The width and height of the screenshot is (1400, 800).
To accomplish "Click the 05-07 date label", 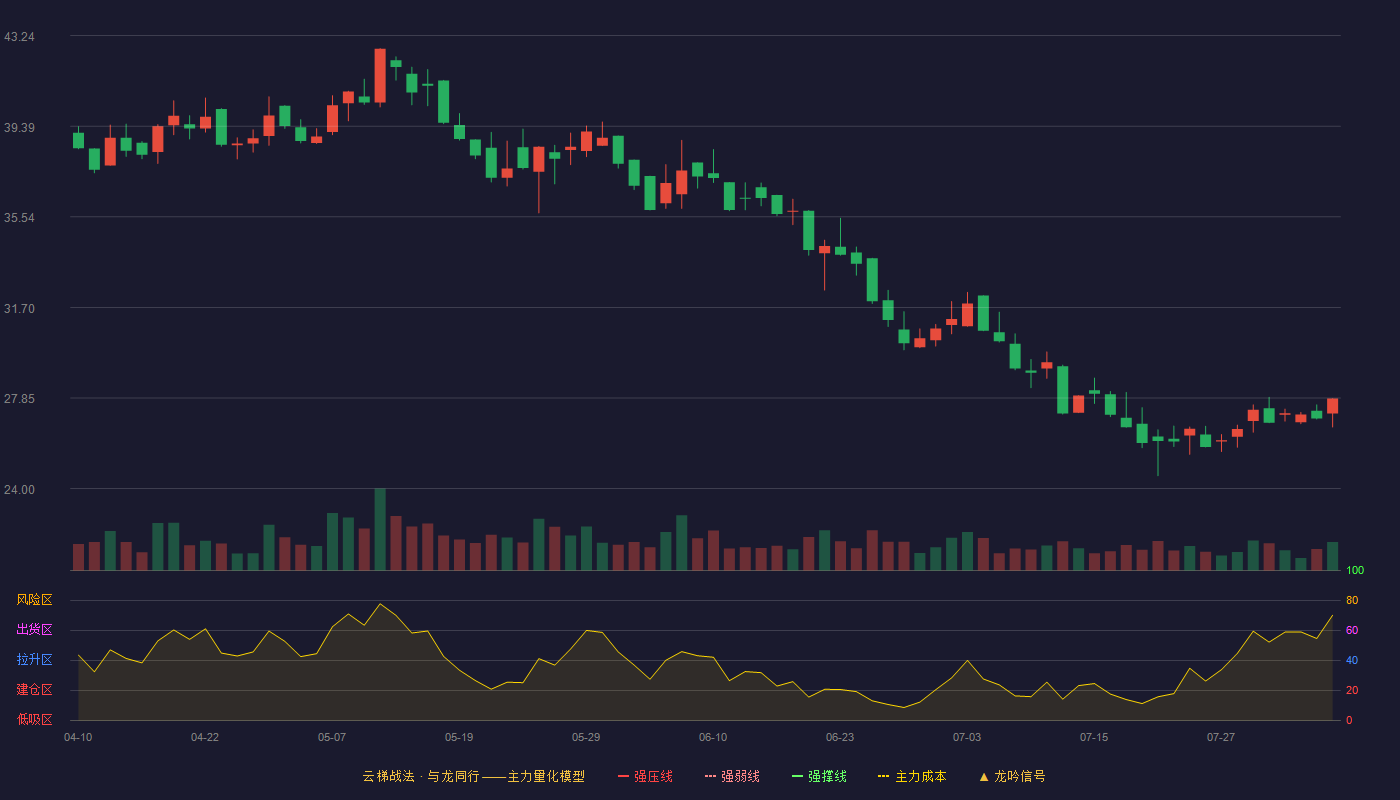I will tap(332, 737).
